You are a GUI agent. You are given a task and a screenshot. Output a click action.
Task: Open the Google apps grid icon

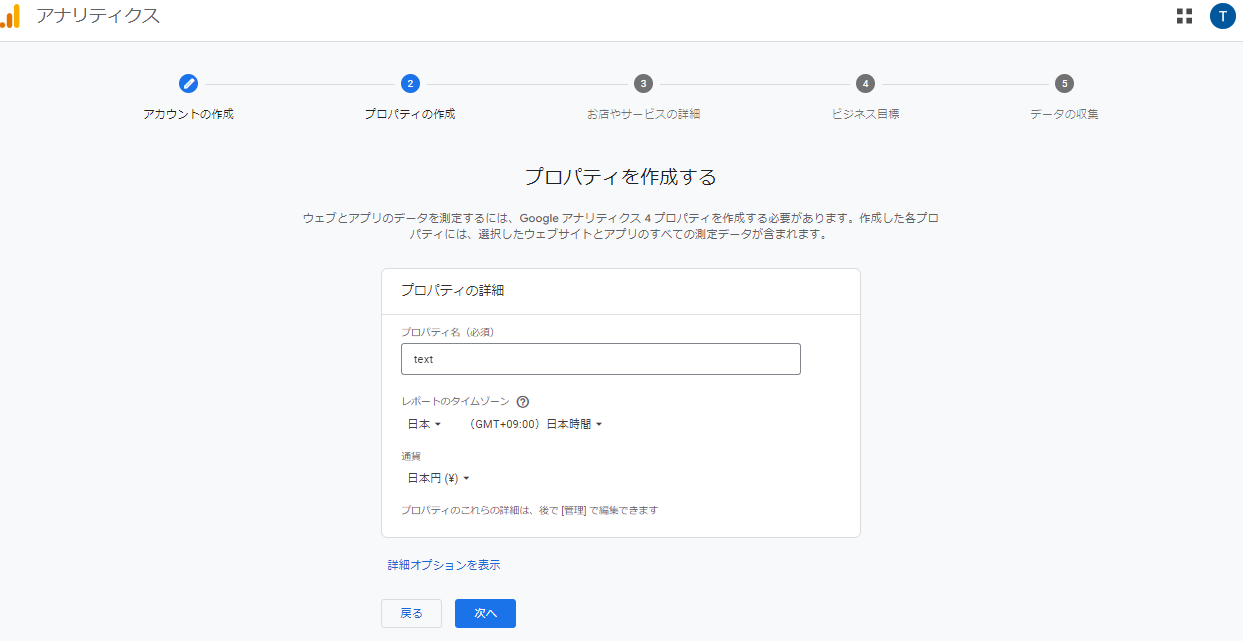tap(1185, 16)
